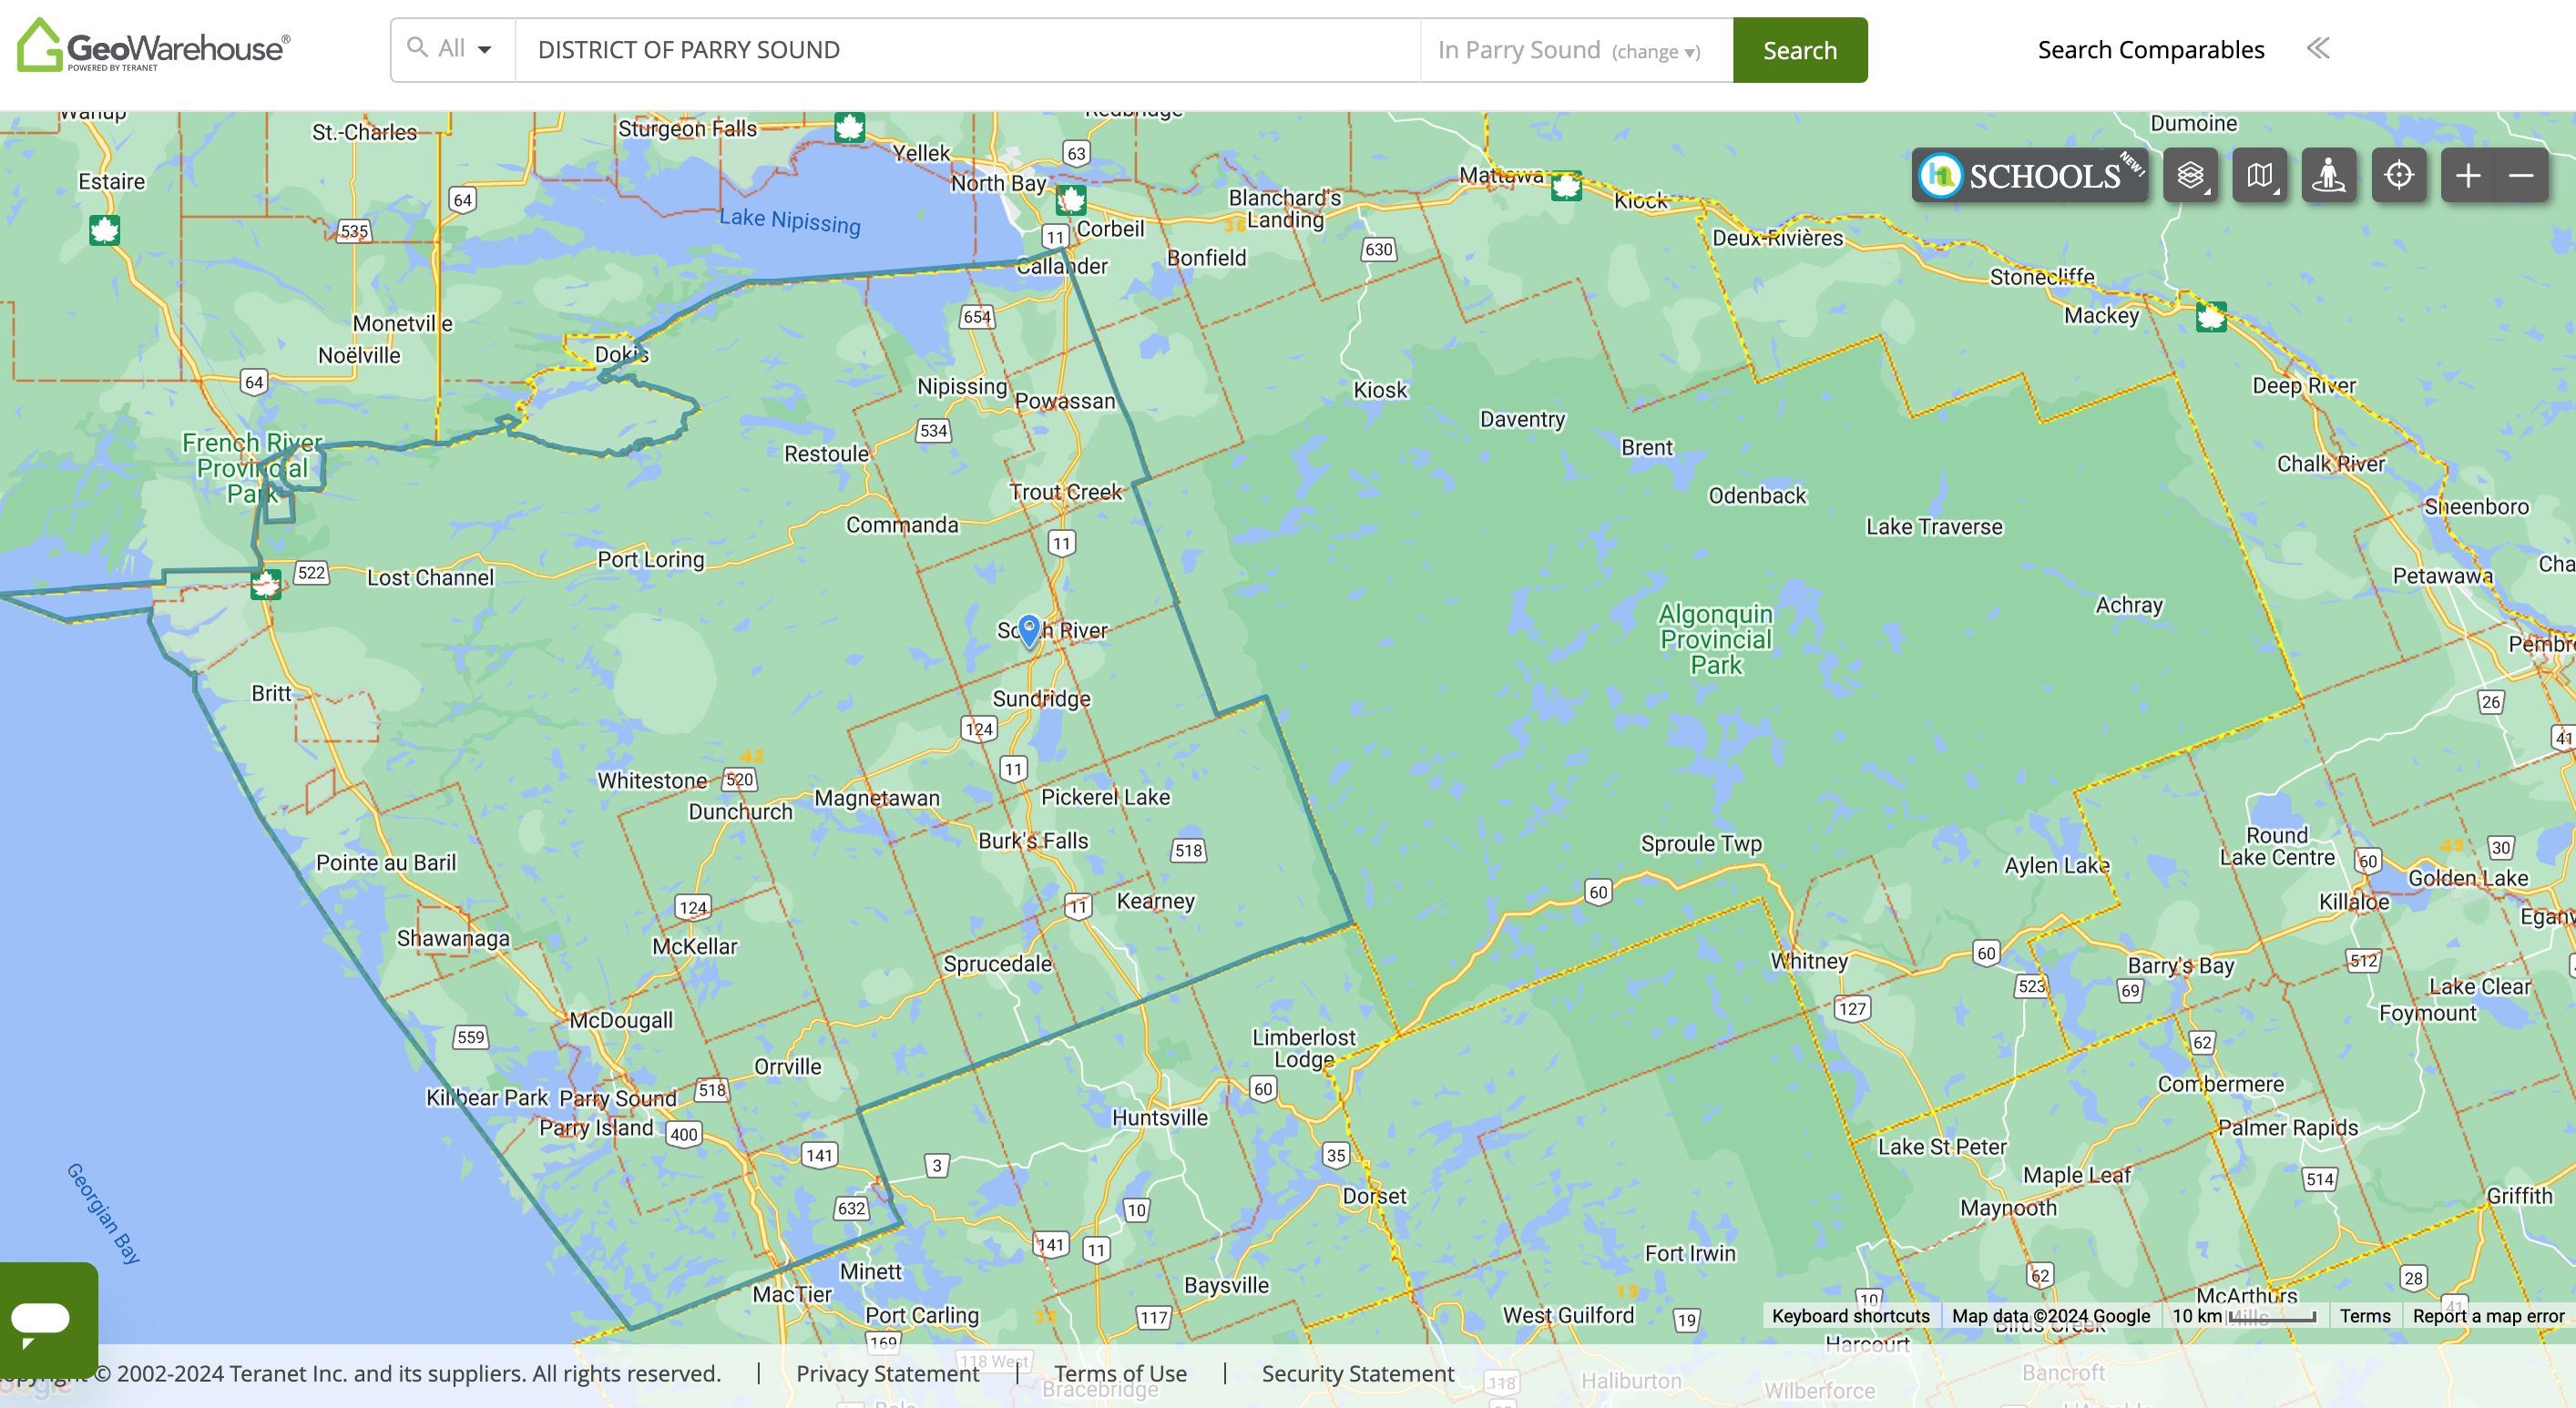
Task: Click the Huntsville label
Action: [x=1160, y=1118]
